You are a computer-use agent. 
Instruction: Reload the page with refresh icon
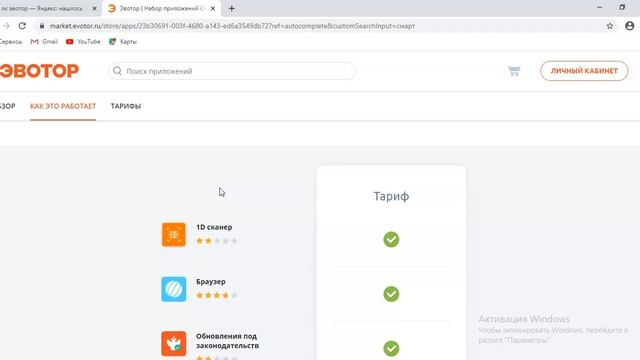pos(22,26)
